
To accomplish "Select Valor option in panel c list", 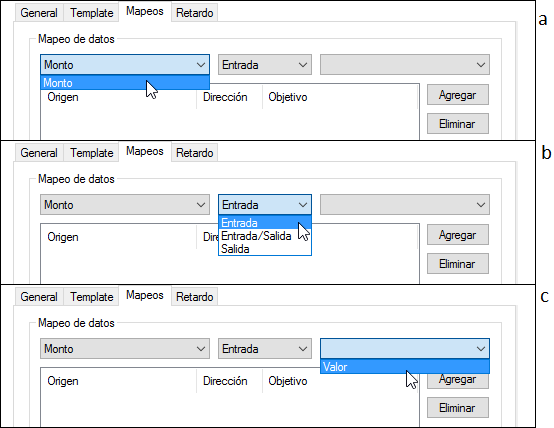I will [x=405, y=367].
